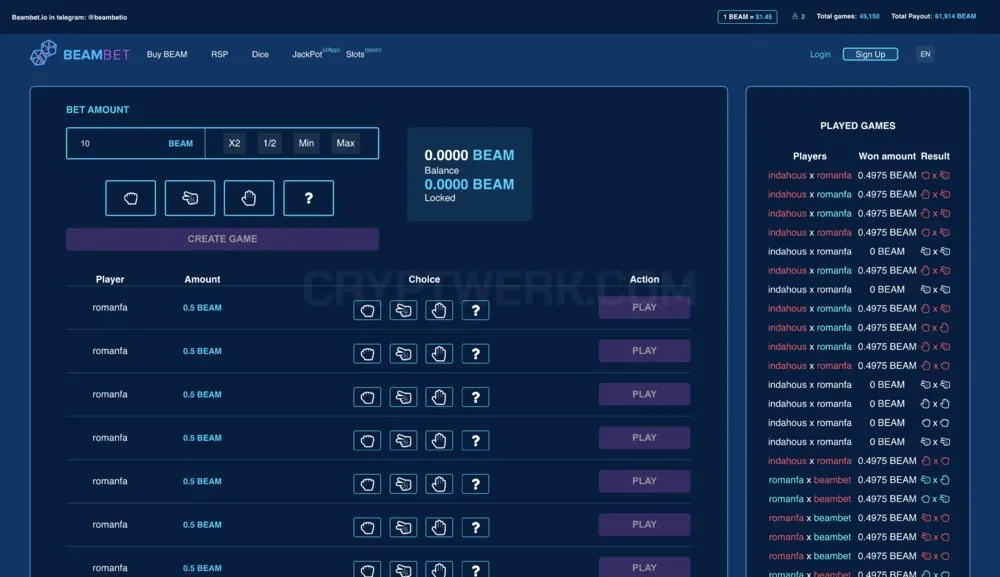1000x577 pixels.
Task: Choose paper in first romanfa game row
Action: (x=439, y=310)
